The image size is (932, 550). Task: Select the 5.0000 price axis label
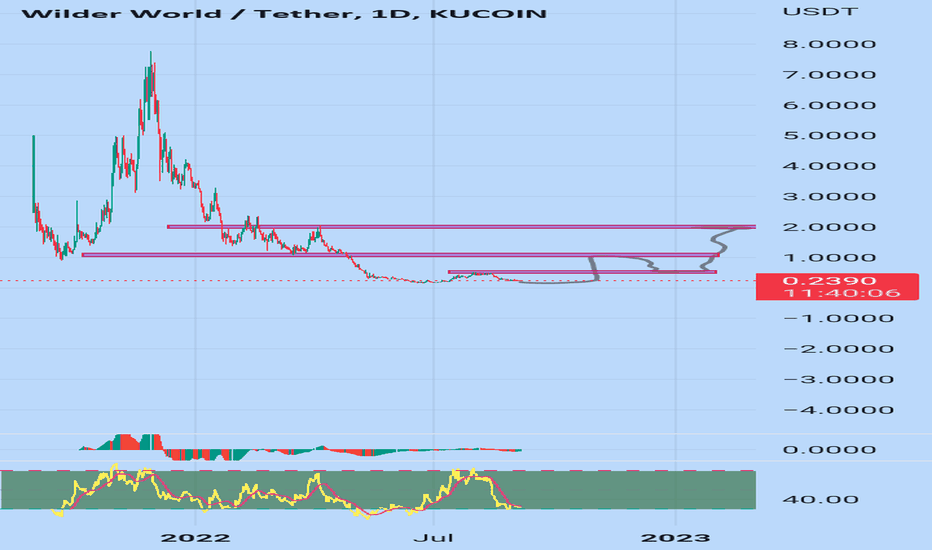point(829,136)
